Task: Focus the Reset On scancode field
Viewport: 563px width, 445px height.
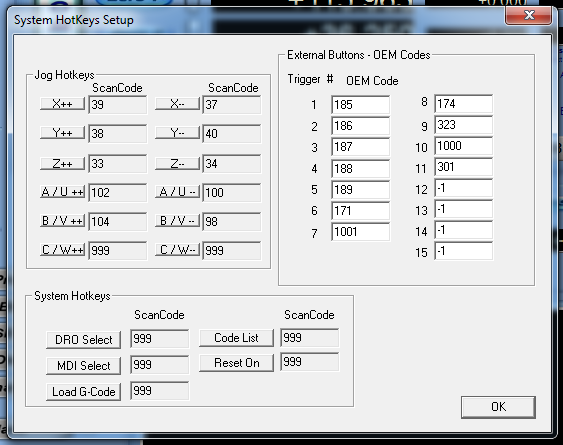Action: [310, 362]
